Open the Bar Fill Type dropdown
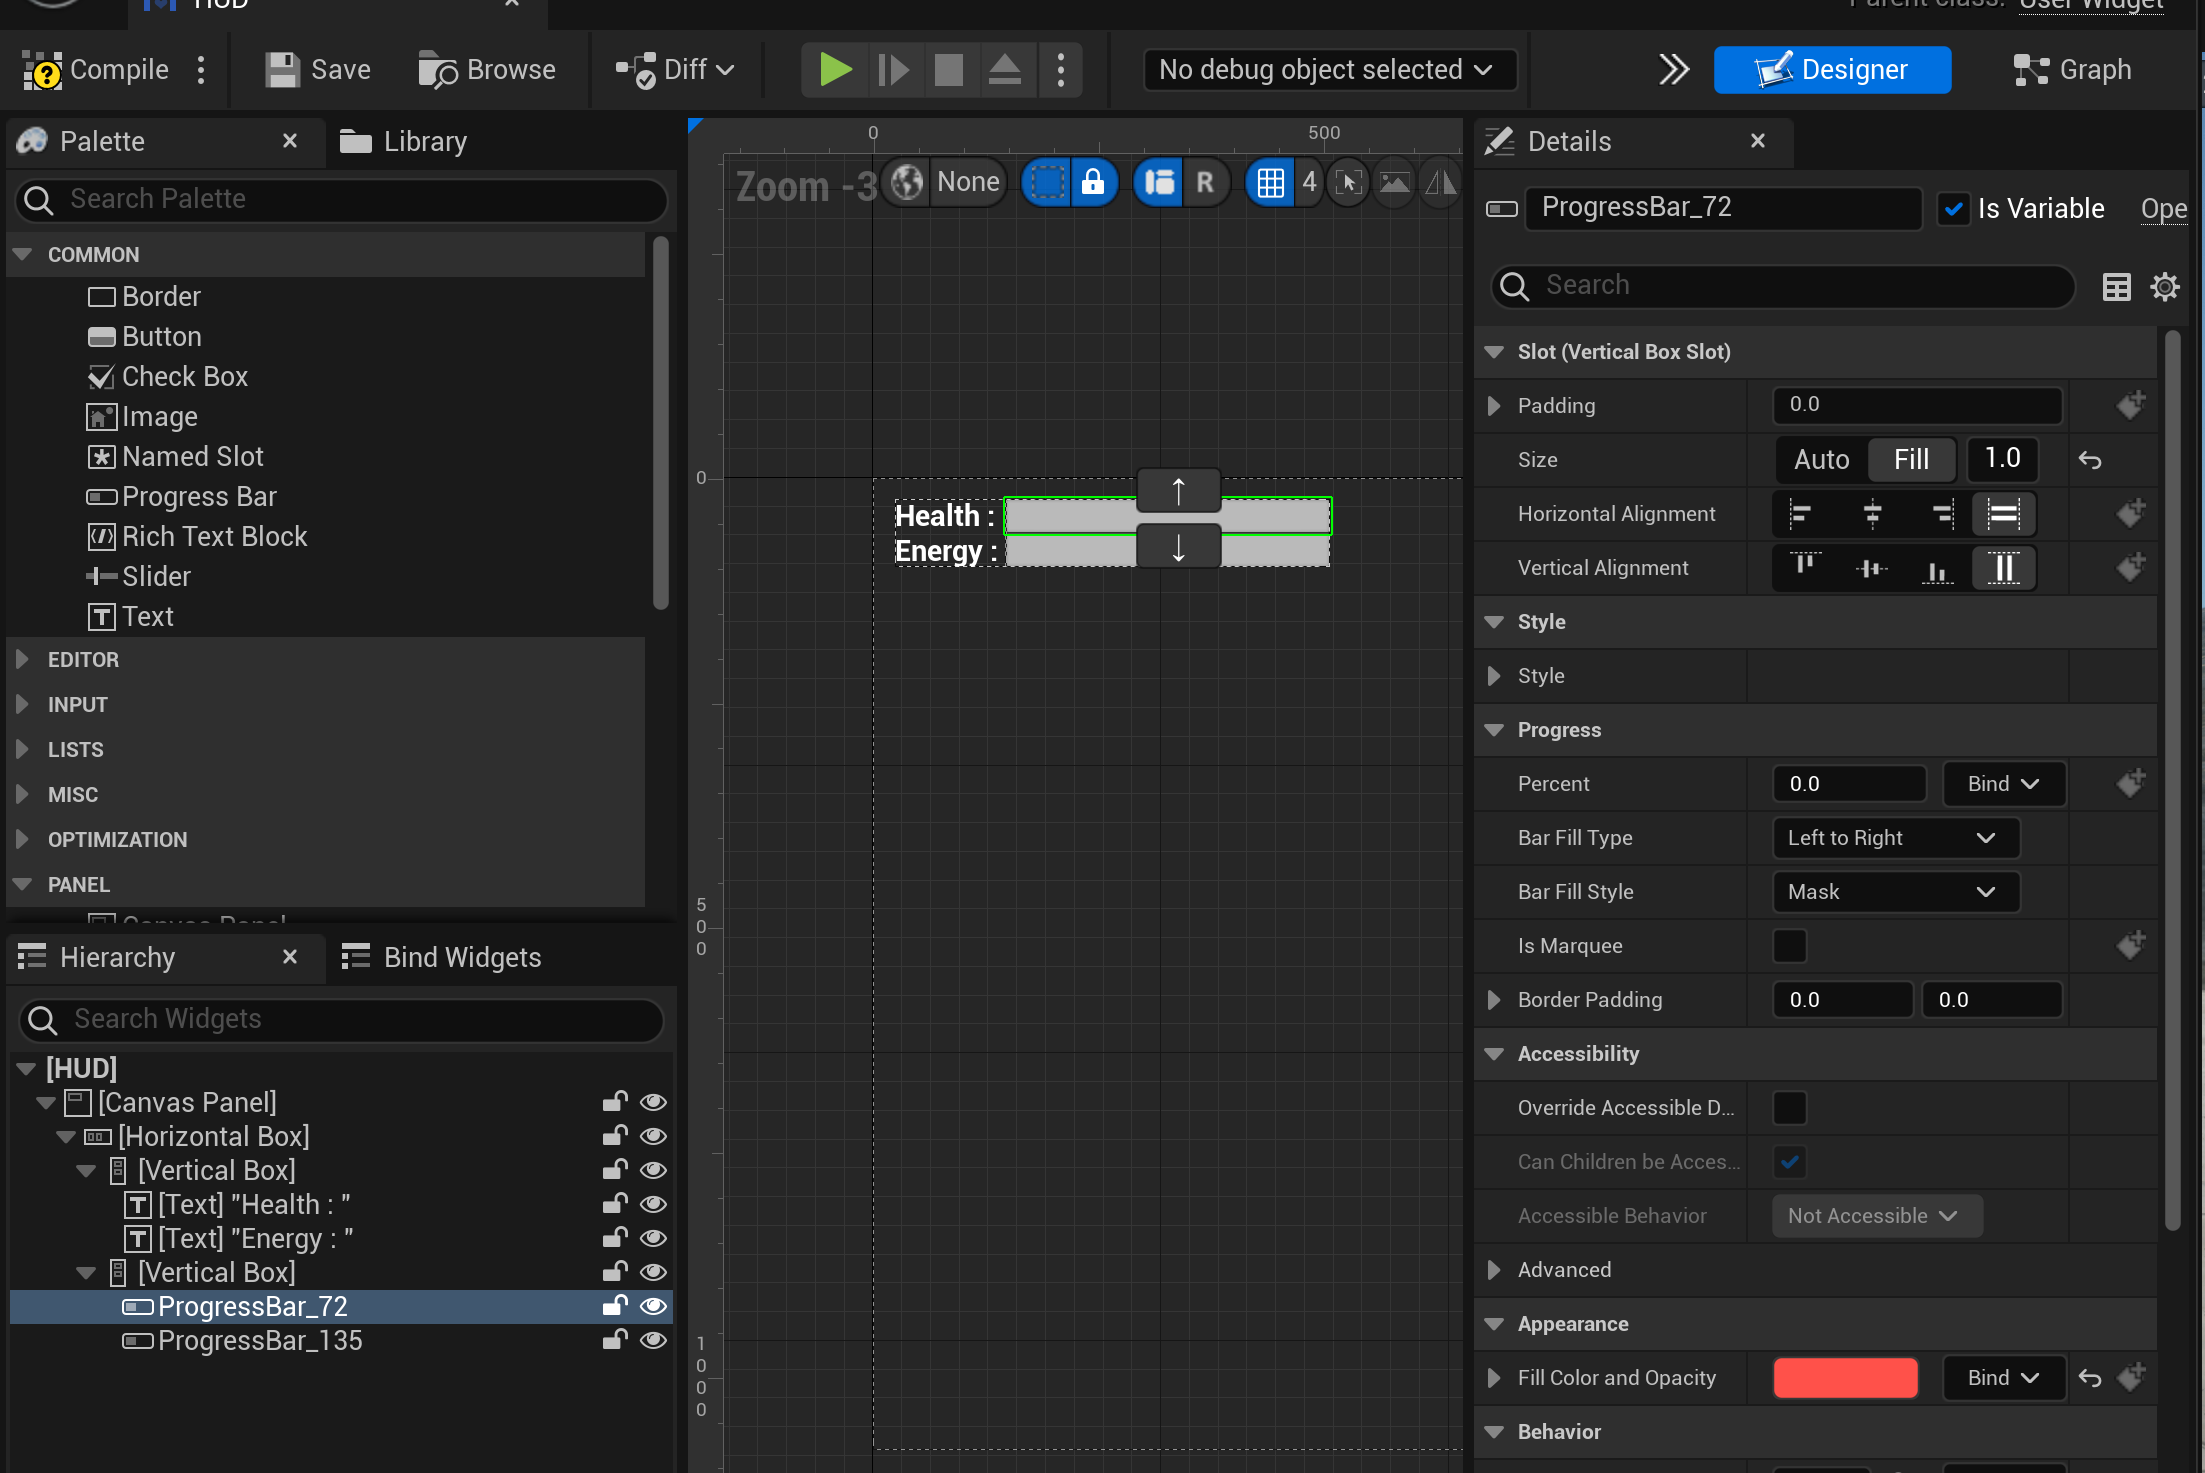This screenshot has height=1473, width=2205. [1895, 838]
